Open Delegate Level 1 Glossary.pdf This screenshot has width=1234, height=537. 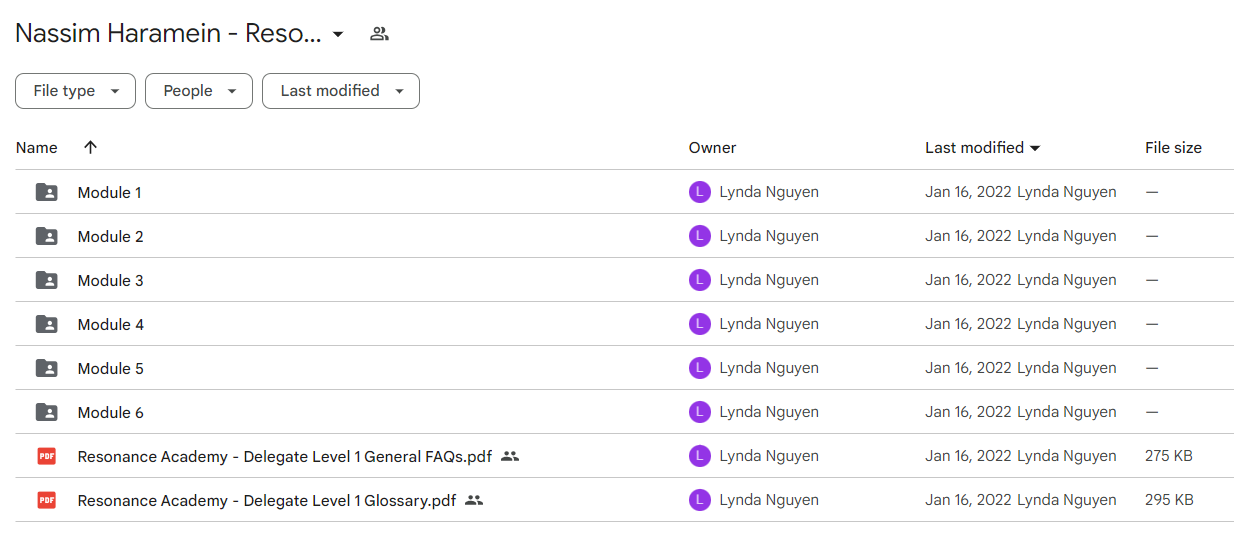[x=266, y=501]
